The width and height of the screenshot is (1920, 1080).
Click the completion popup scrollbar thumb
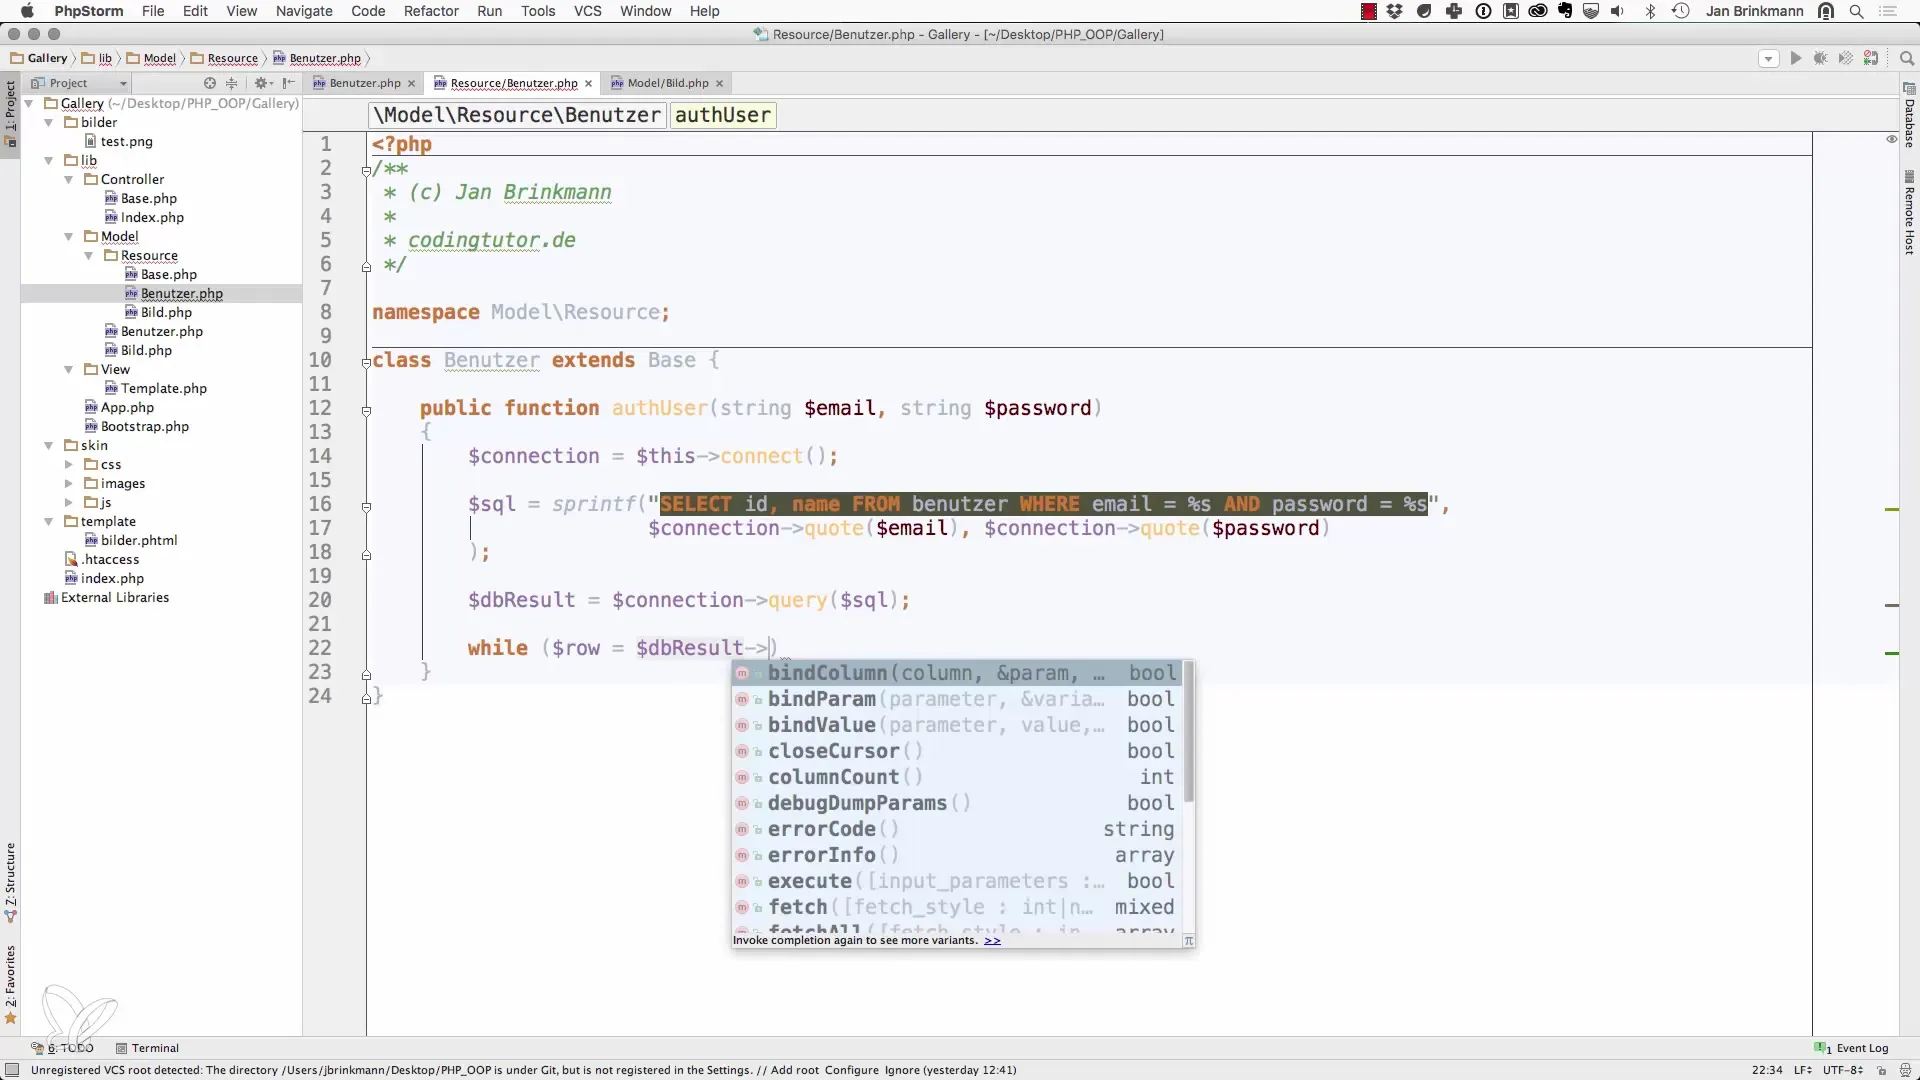coord(1189,731)
